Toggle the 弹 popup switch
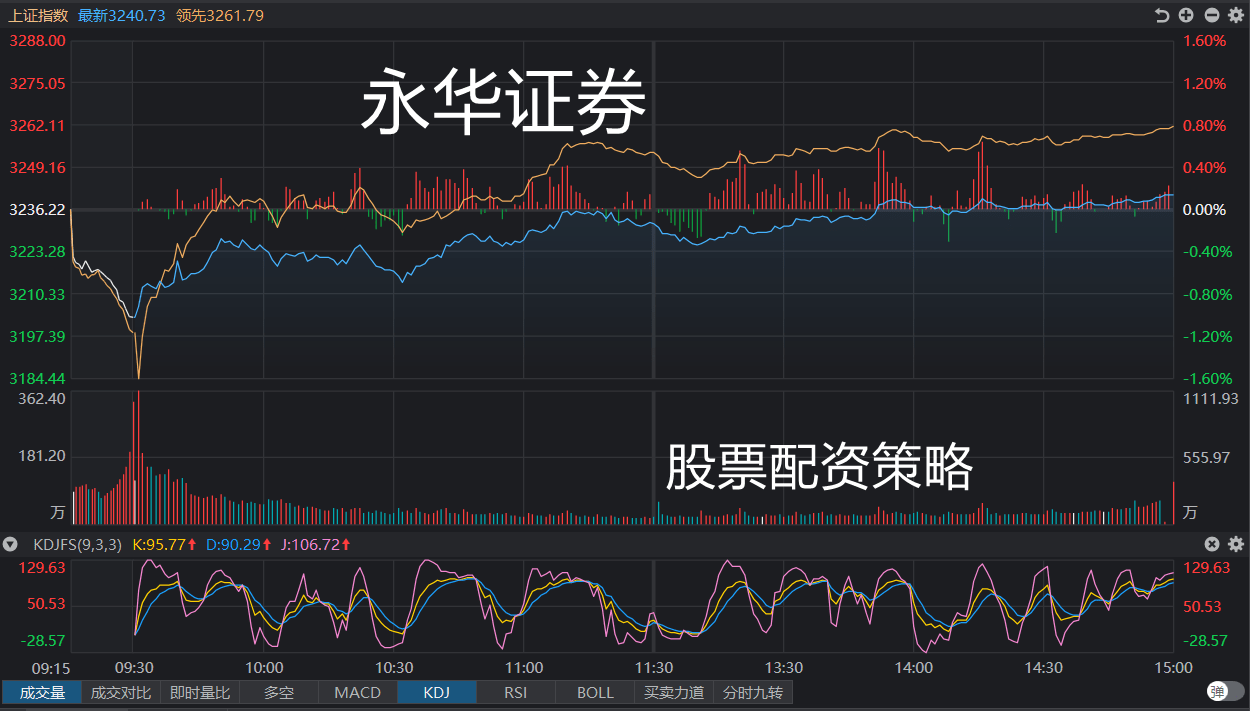The image size is (1250, 711). [x=1225, y=691]
